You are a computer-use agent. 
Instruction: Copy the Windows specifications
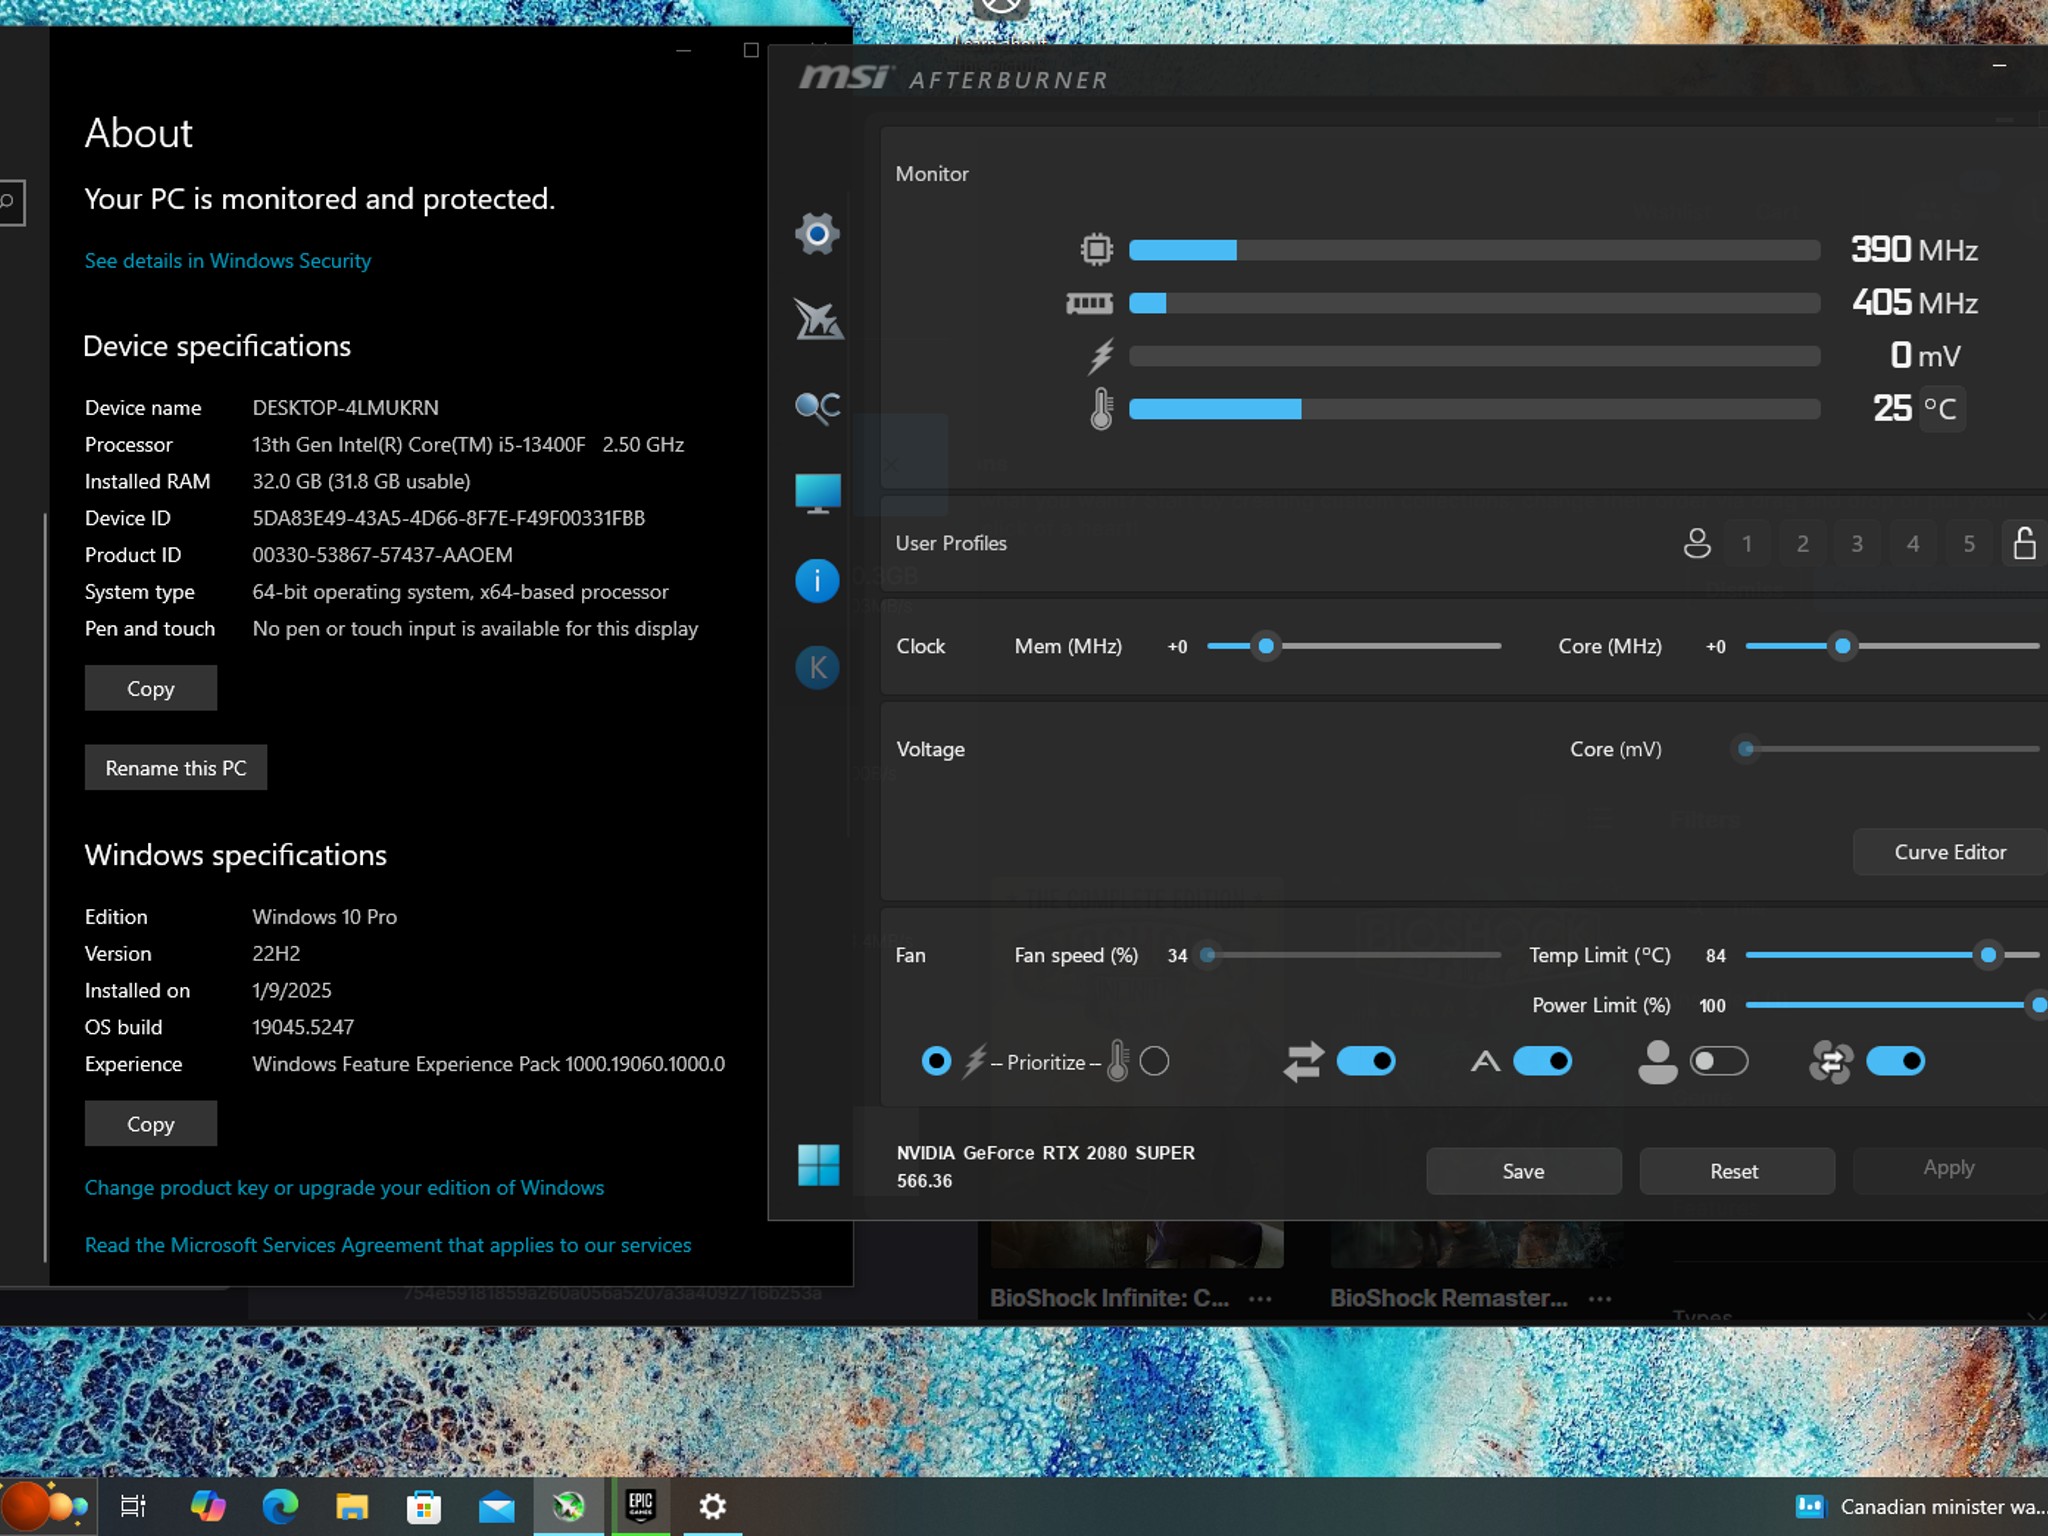pyautogui.click(x=151, y=1124)
